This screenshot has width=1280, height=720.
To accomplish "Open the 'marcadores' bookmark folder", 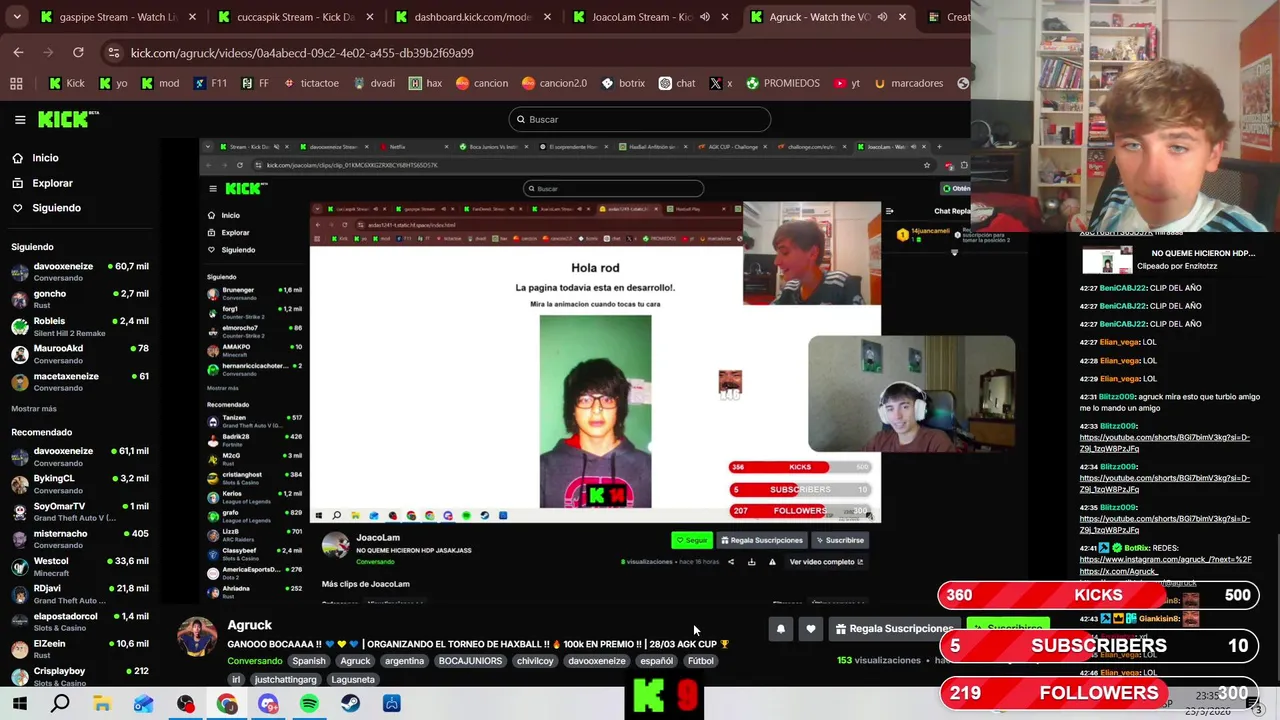I will point(907,83).
